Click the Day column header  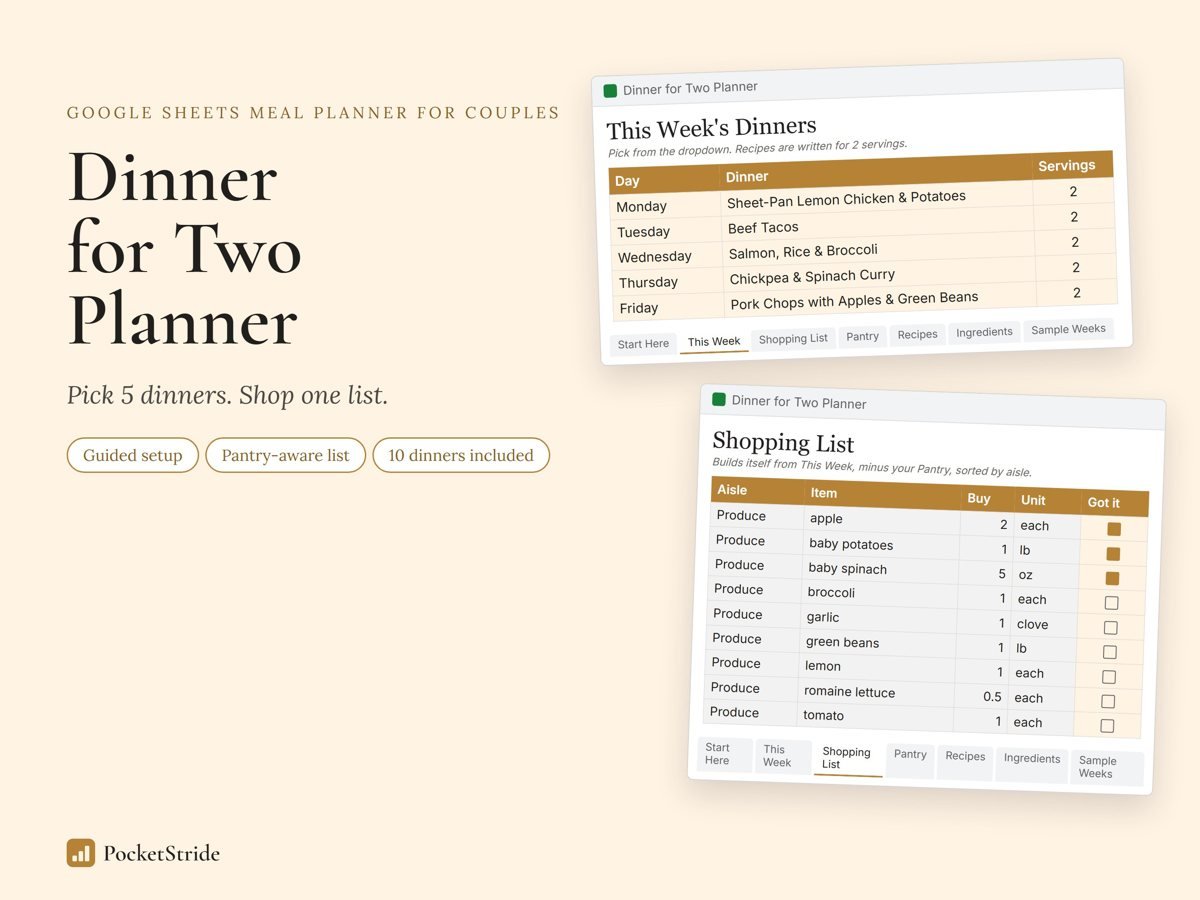pos(664,179)
